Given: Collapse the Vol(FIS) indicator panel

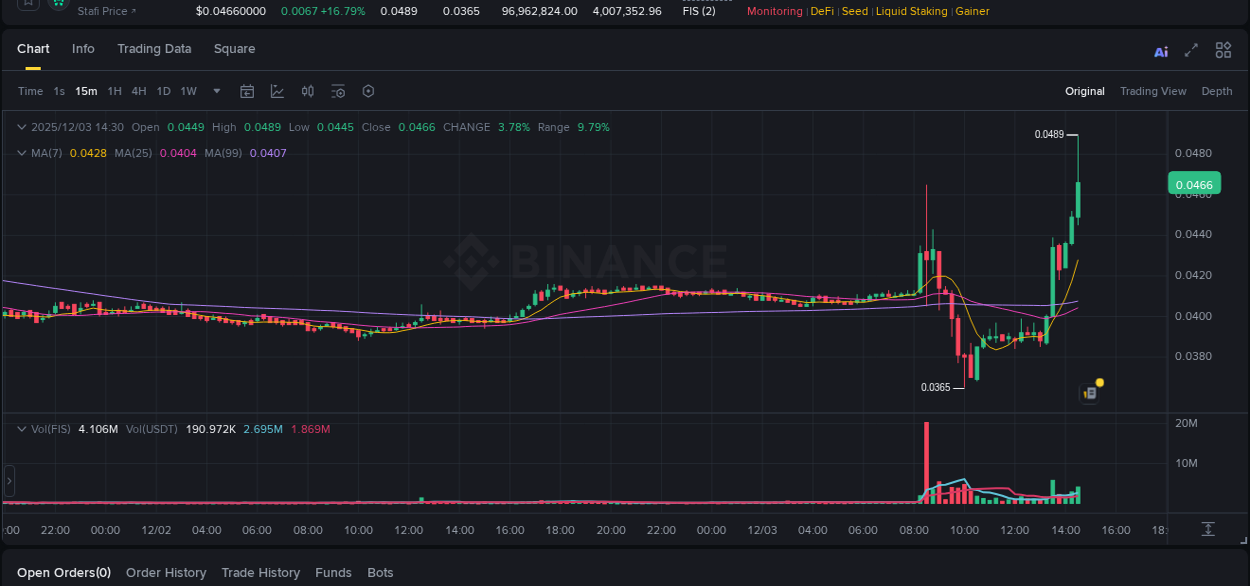Looking at the screenshot, I should [x=21, y=428].
